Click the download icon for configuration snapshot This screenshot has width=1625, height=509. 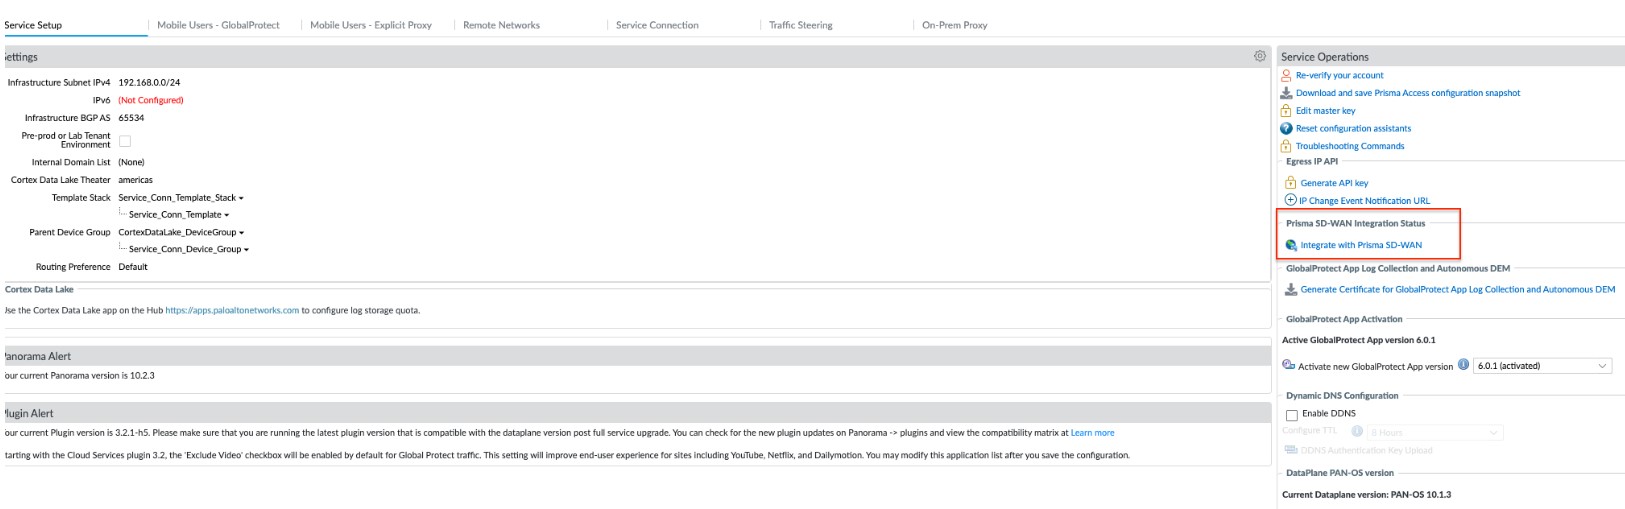(1287, 93)
